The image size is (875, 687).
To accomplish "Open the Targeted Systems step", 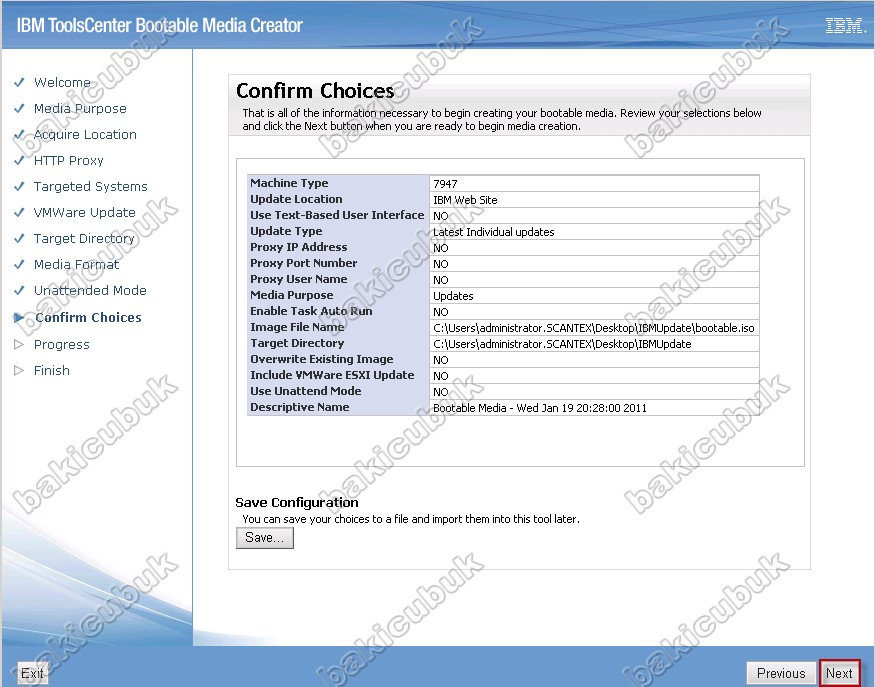I will (90, 186).
